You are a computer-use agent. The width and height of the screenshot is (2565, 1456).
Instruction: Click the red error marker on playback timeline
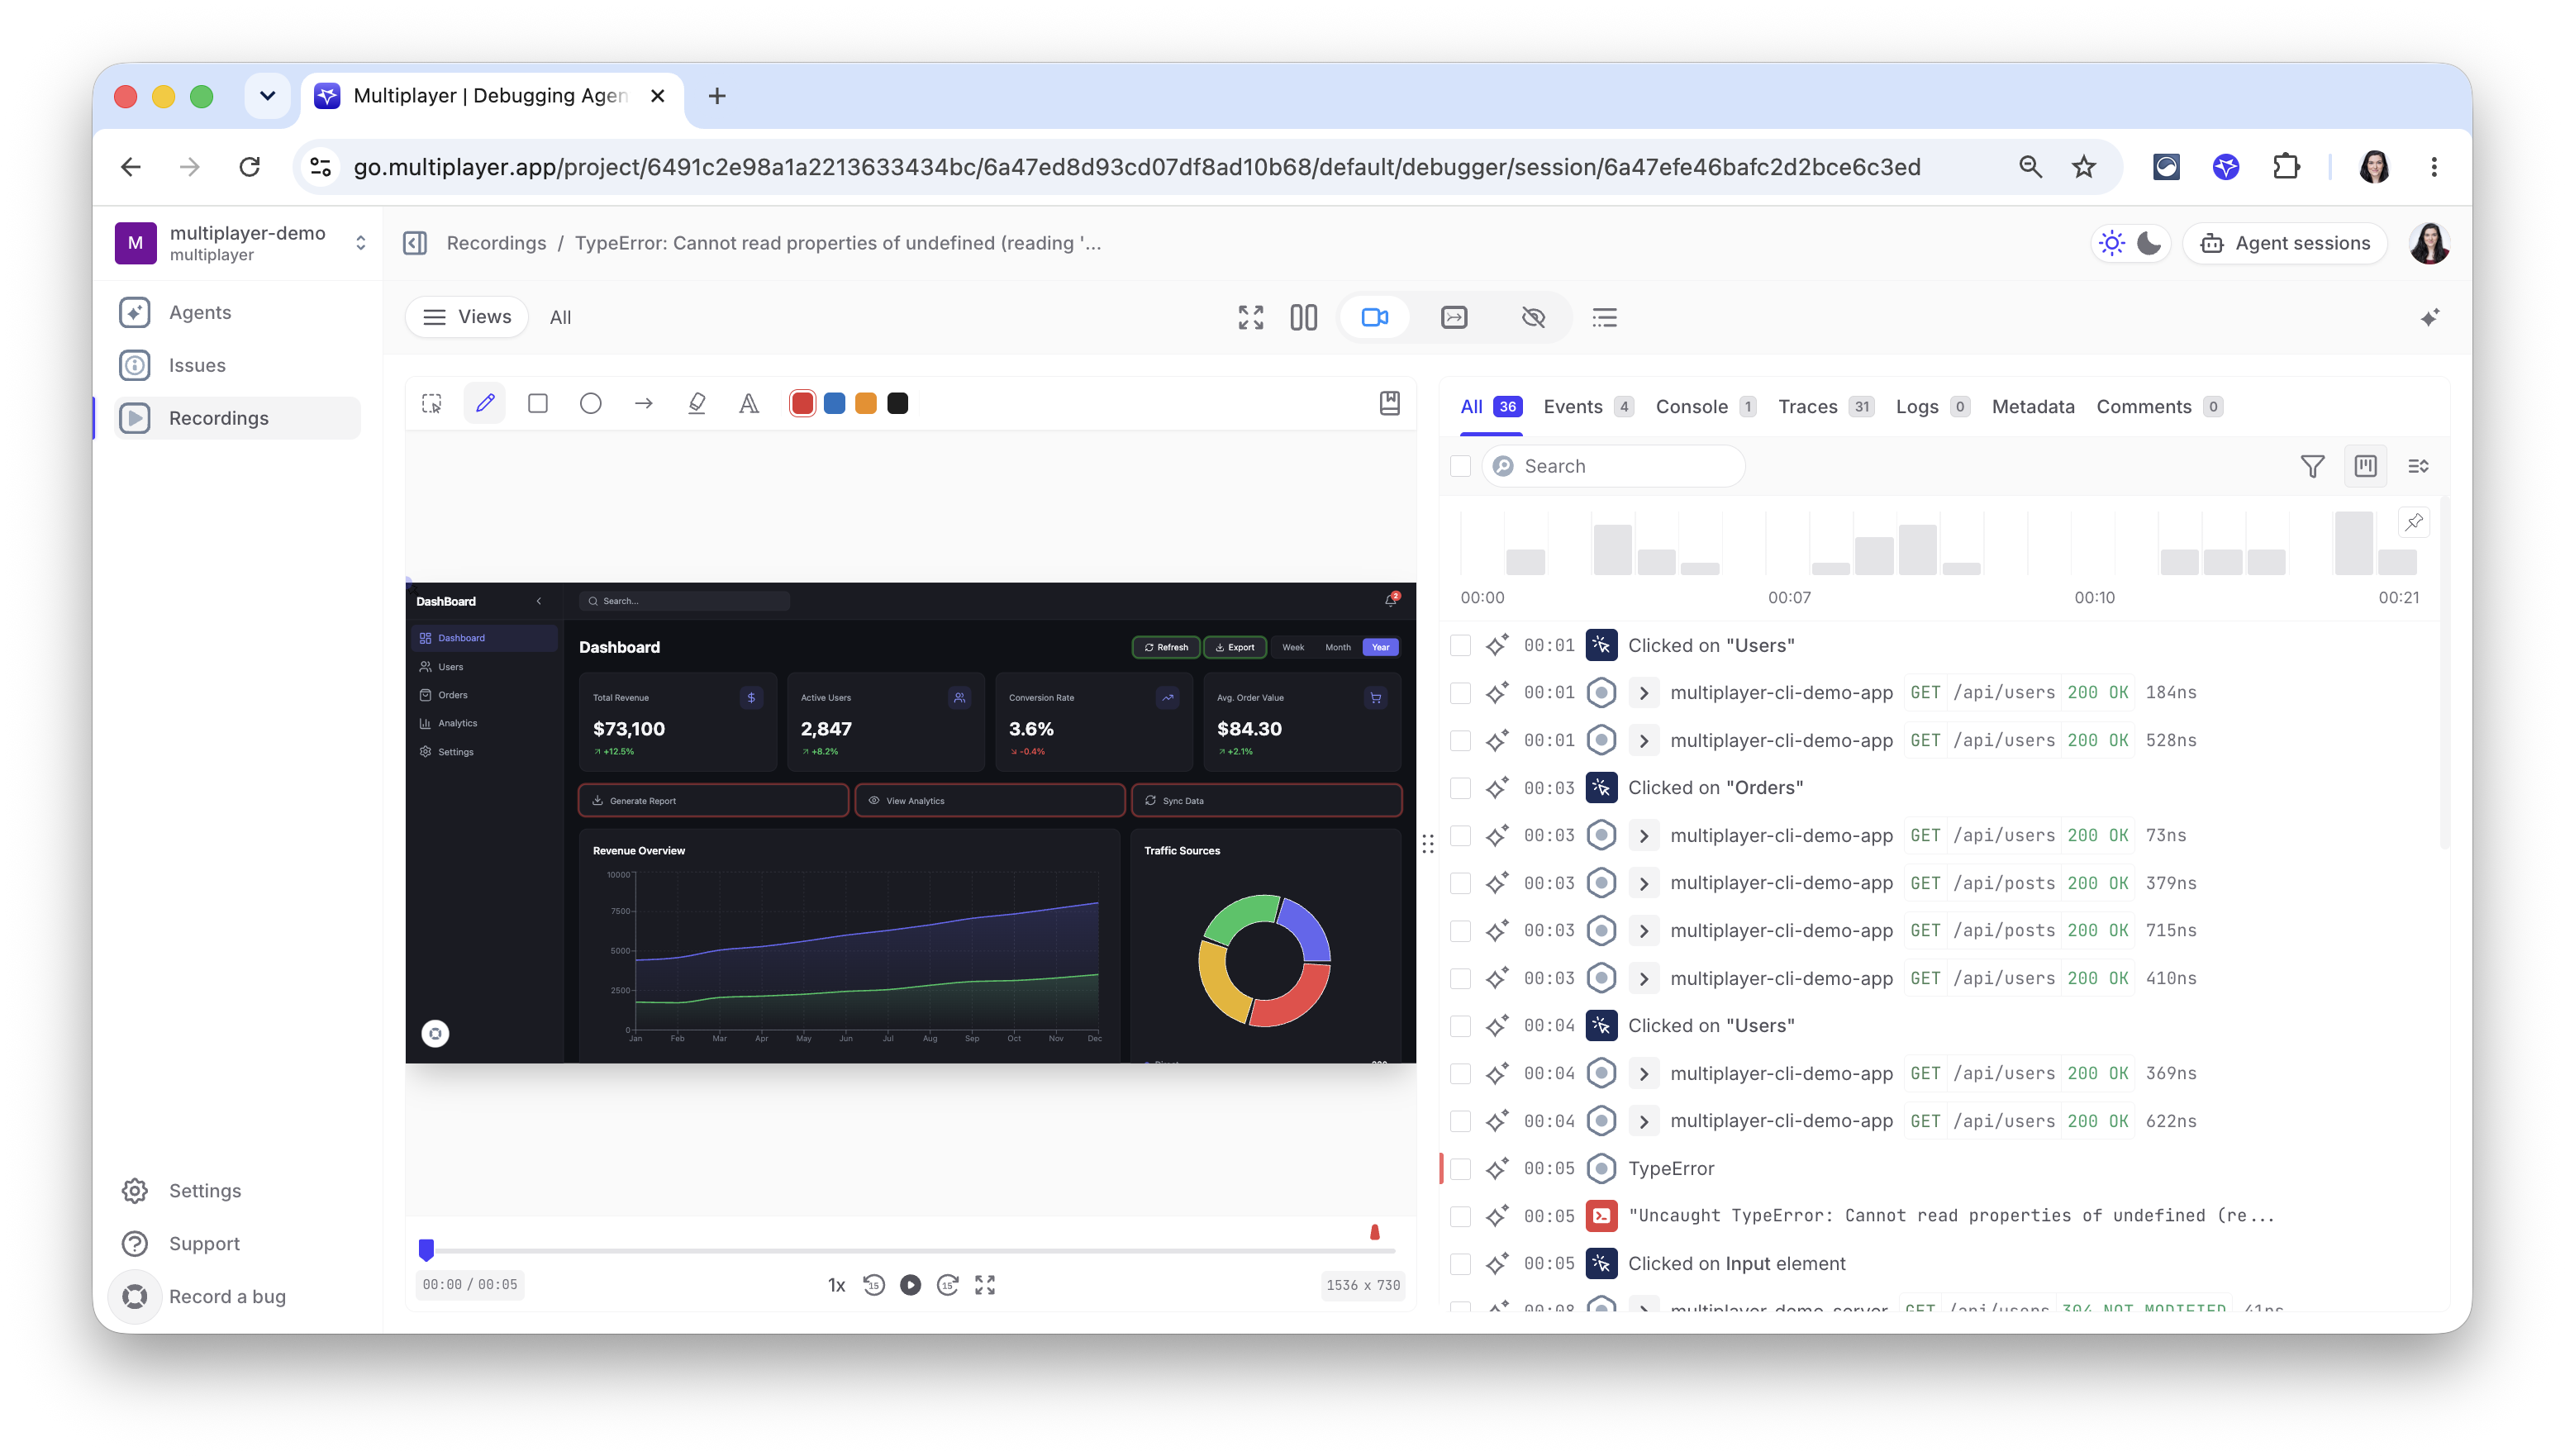(x=1375, y=1232)
